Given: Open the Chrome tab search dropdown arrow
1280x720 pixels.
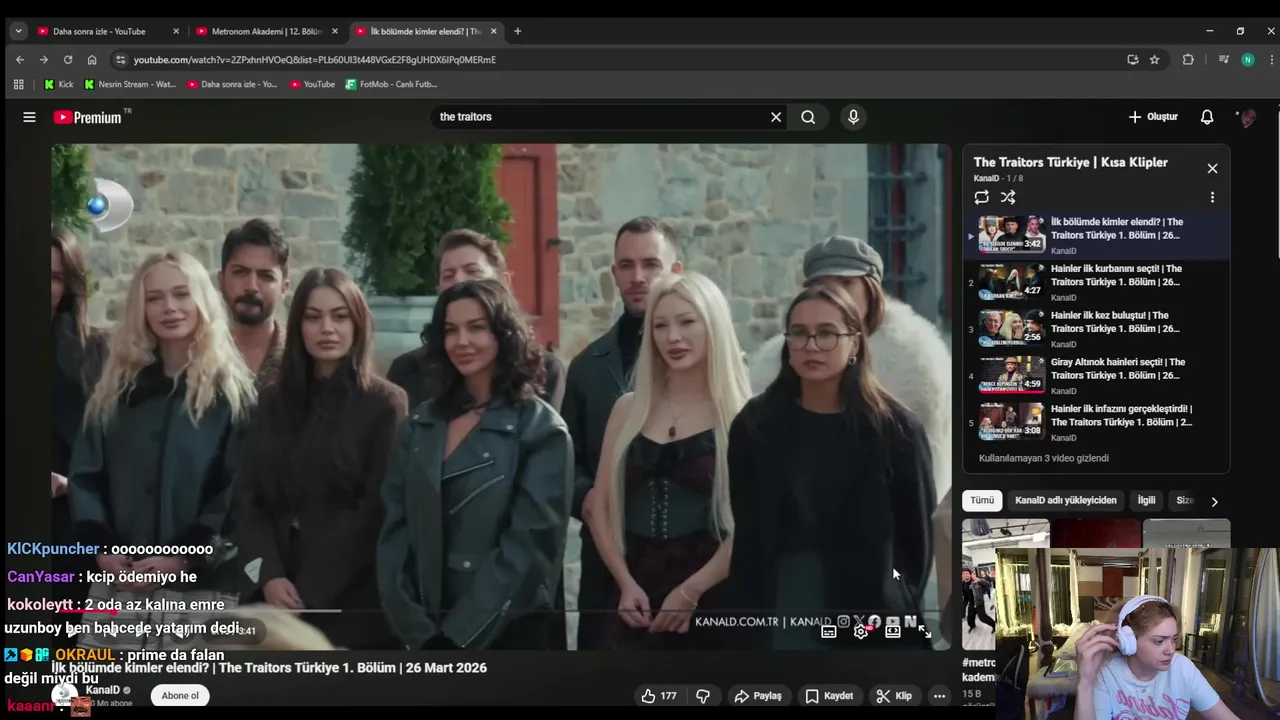Looking at the screenshot, I should click(x=18, y=31).
